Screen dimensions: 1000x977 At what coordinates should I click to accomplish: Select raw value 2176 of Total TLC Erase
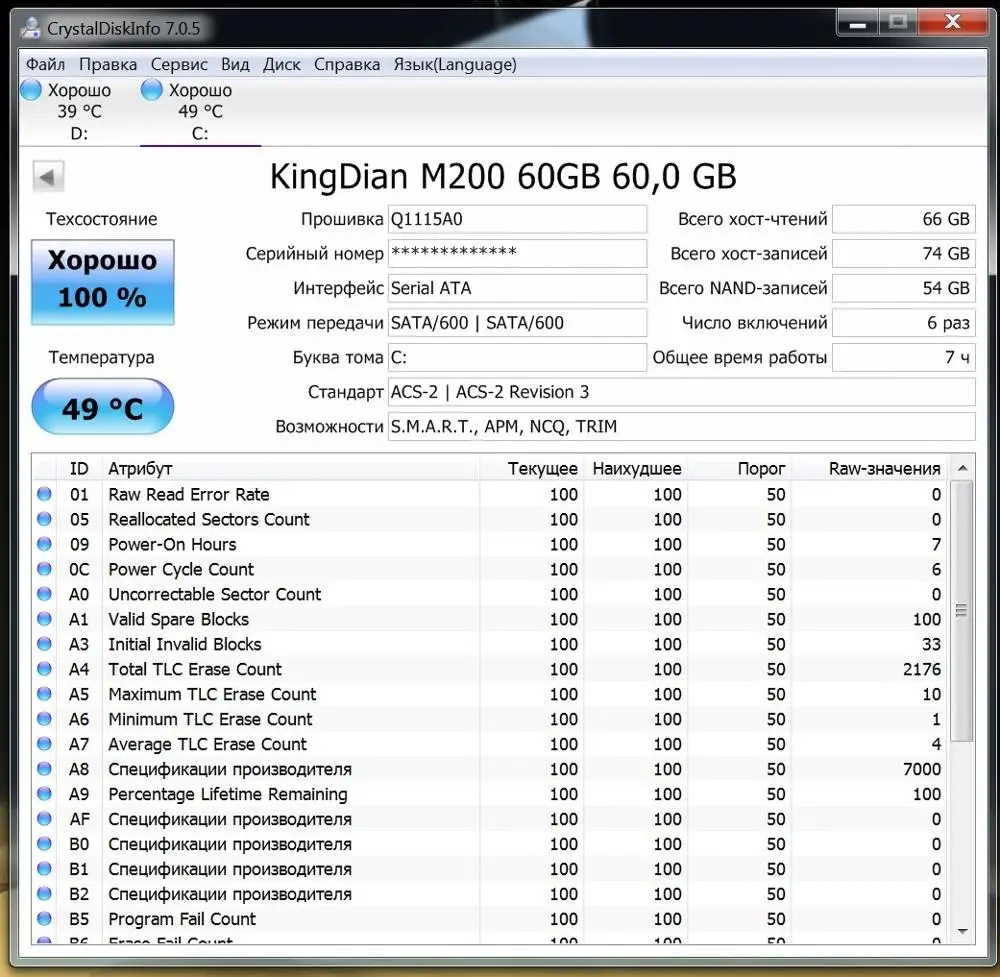(x=922, y=669)
